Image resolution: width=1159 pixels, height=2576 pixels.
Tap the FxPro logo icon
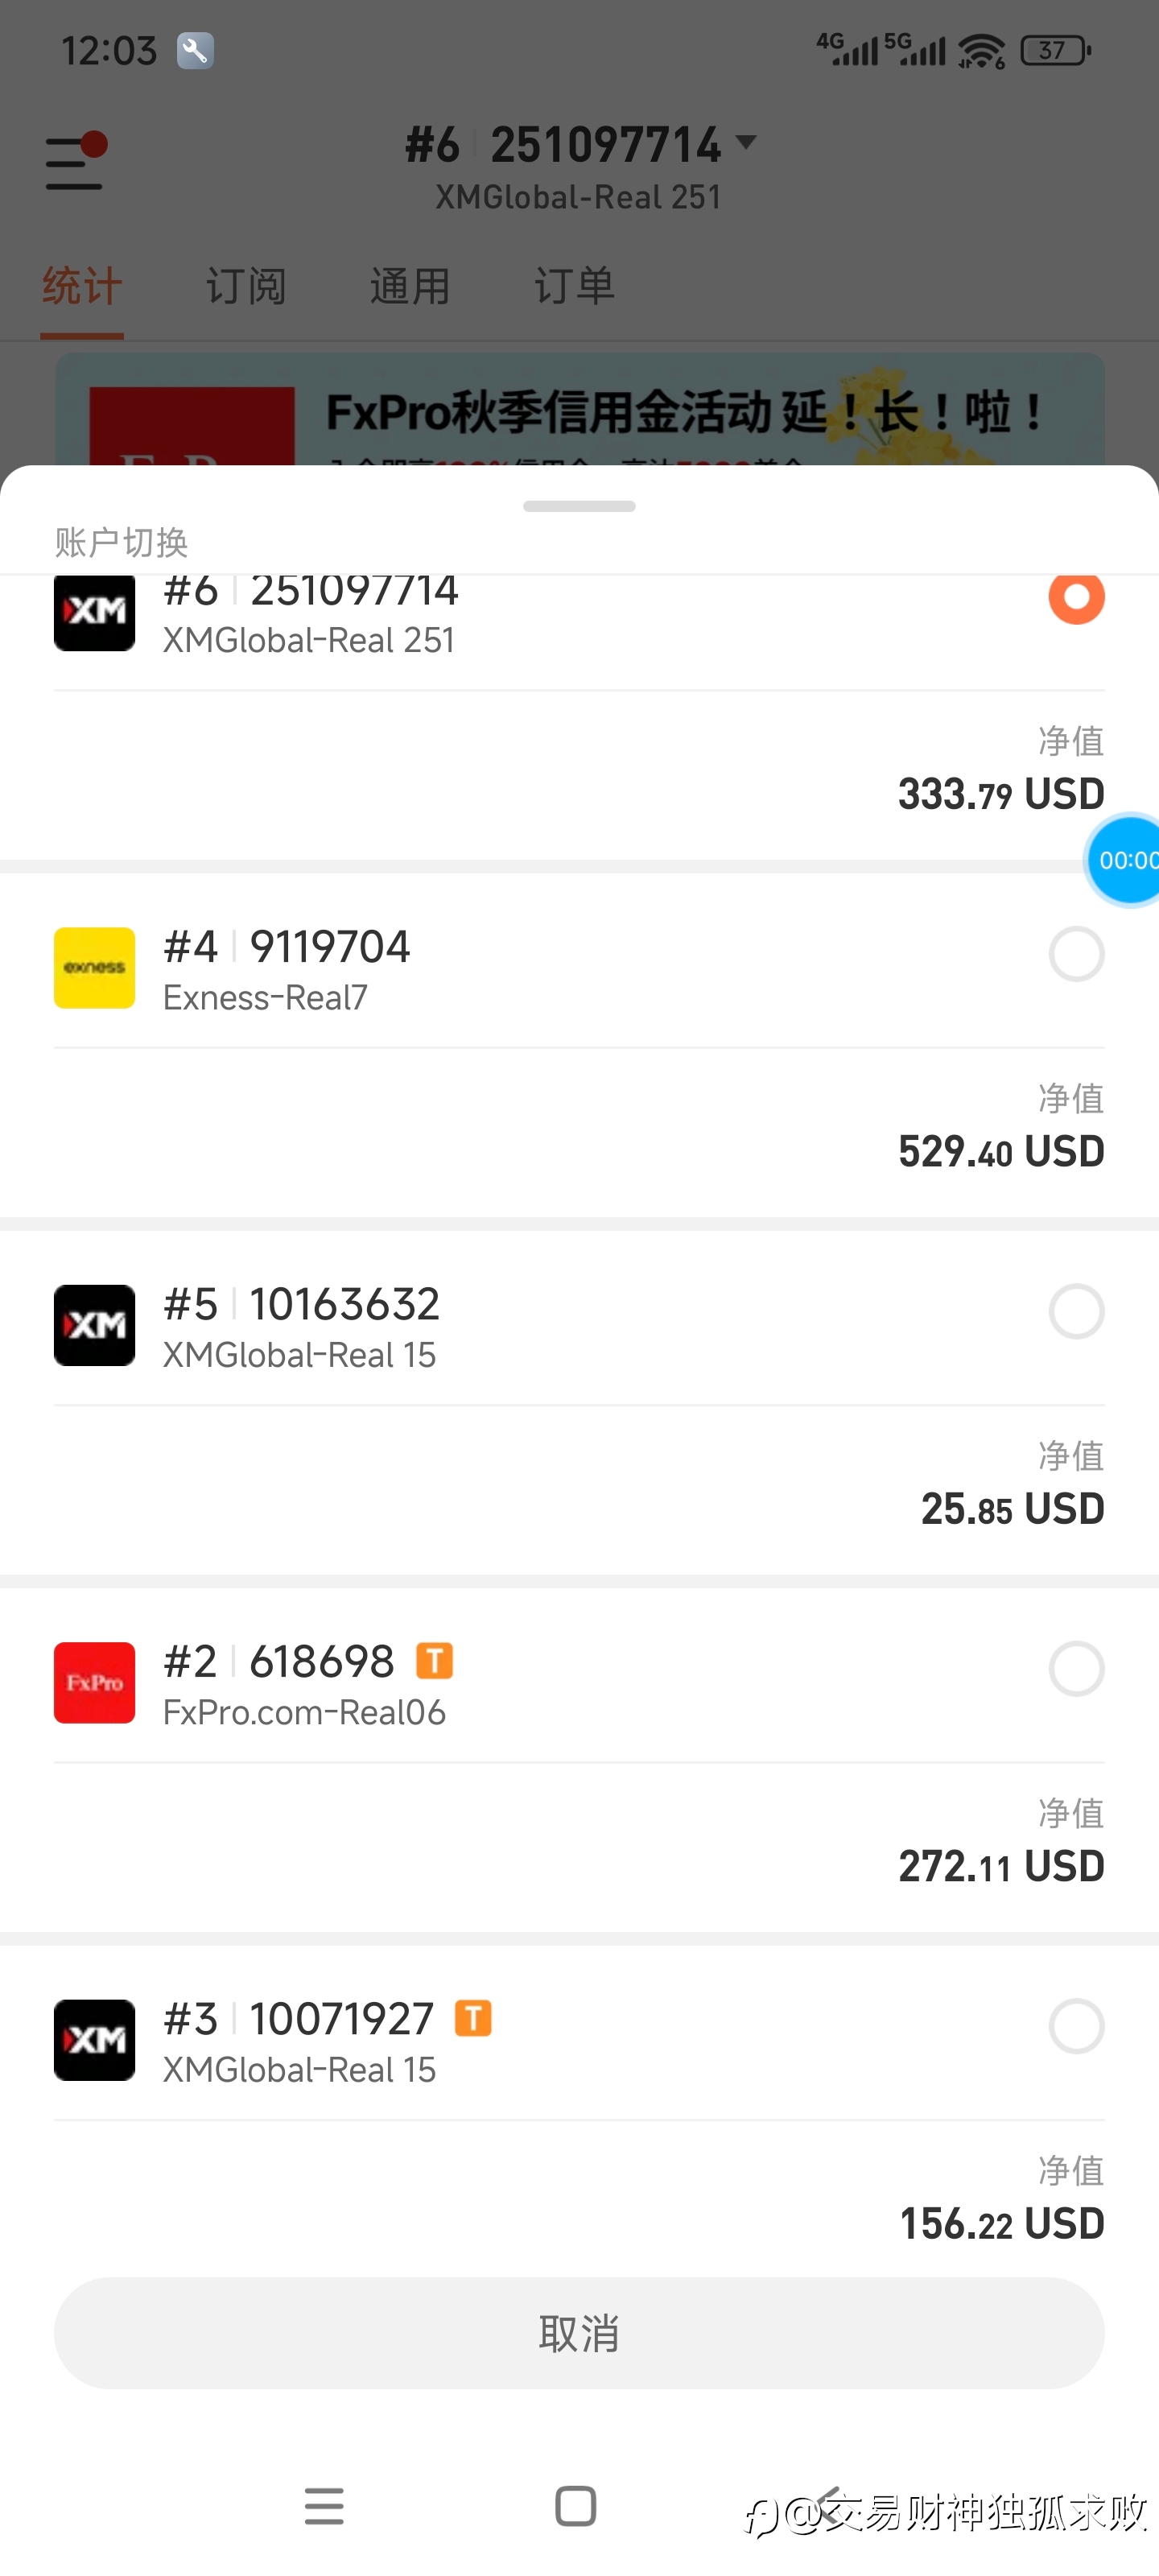[94, 1682]
